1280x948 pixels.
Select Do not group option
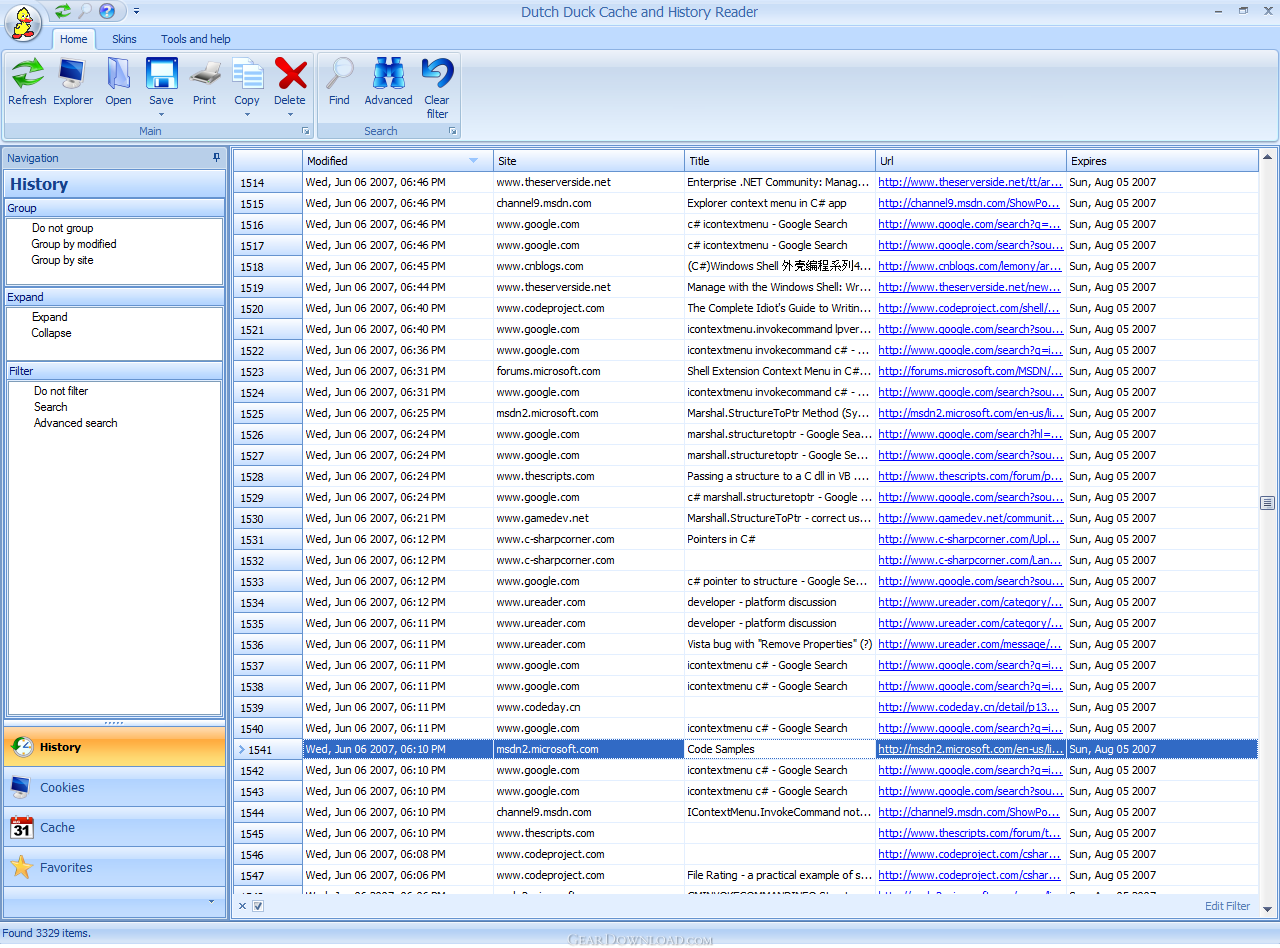[x=62, y=228]
